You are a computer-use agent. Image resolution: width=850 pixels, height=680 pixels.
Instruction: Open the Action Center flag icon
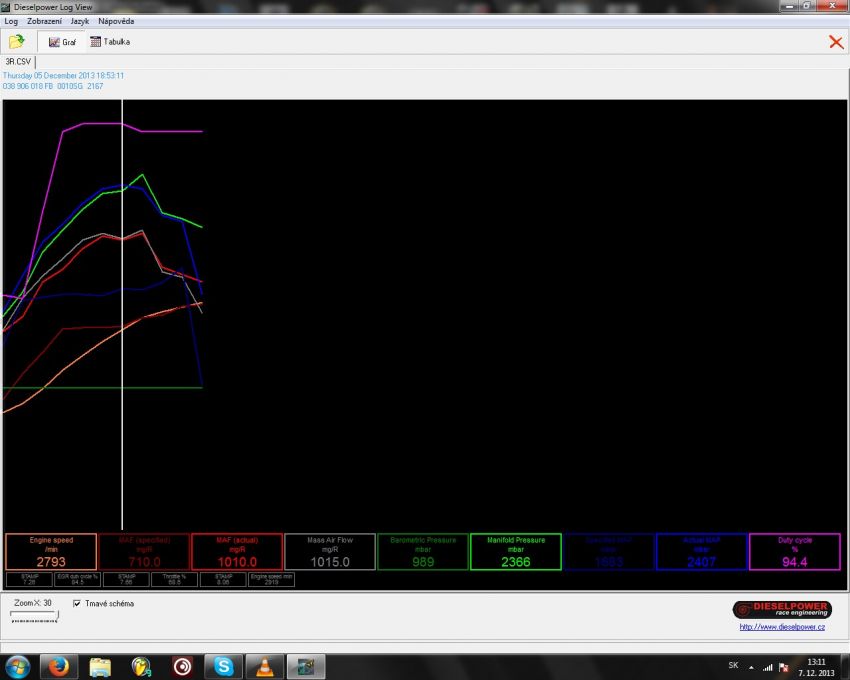pos(783,668)
